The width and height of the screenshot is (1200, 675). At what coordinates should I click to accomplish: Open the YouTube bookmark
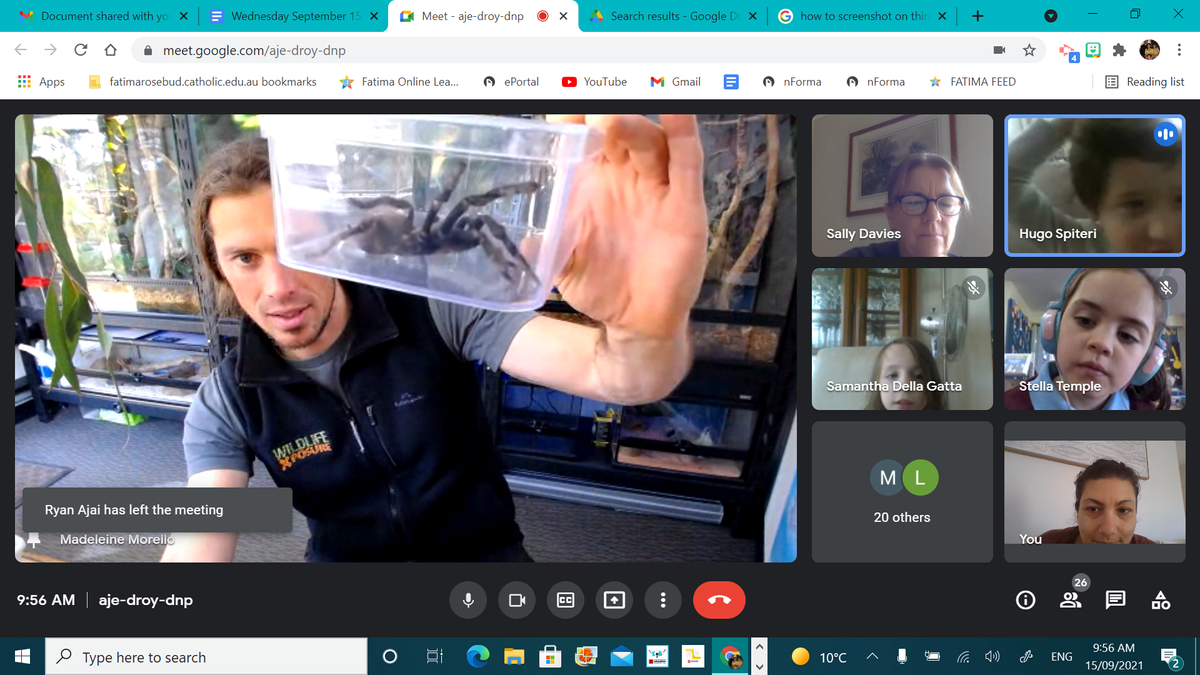pos(595,82)
